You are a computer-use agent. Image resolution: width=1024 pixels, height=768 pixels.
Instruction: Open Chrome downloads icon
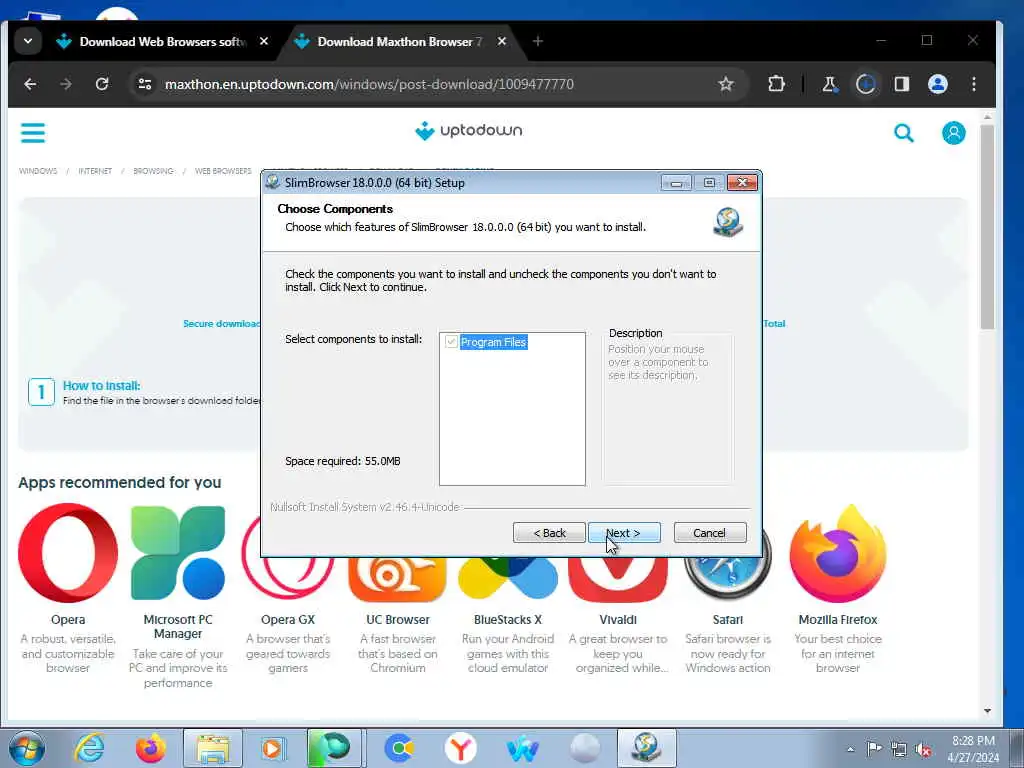(x=865, y=84)
